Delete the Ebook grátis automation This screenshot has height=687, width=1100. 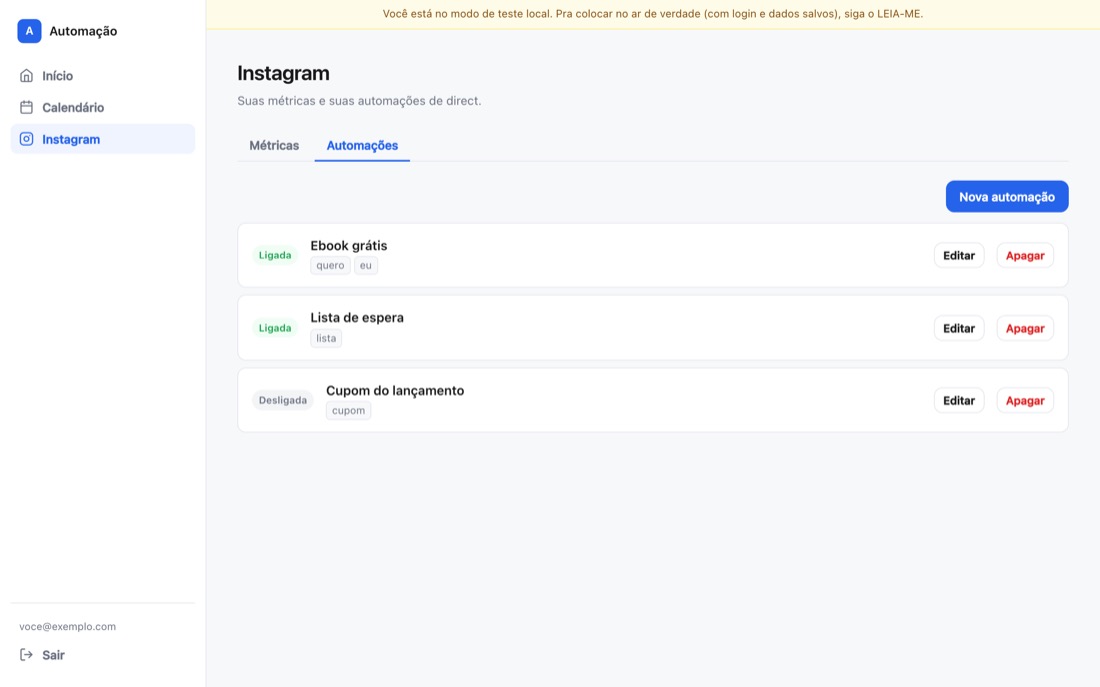click(1025, 255)
